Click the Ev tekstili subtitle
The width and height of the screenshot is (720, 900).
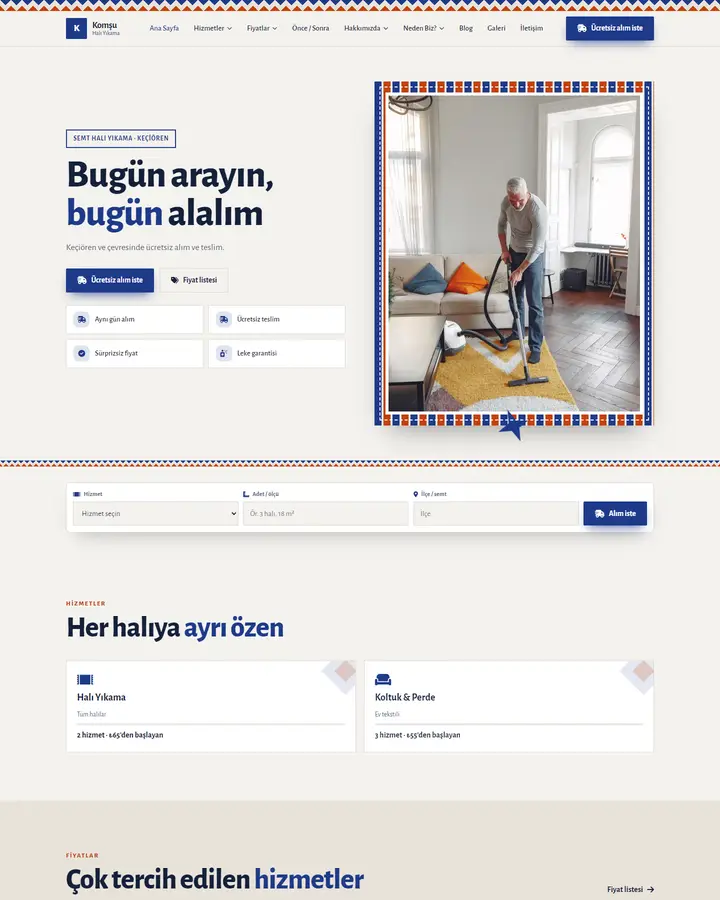tap(387, 715)
